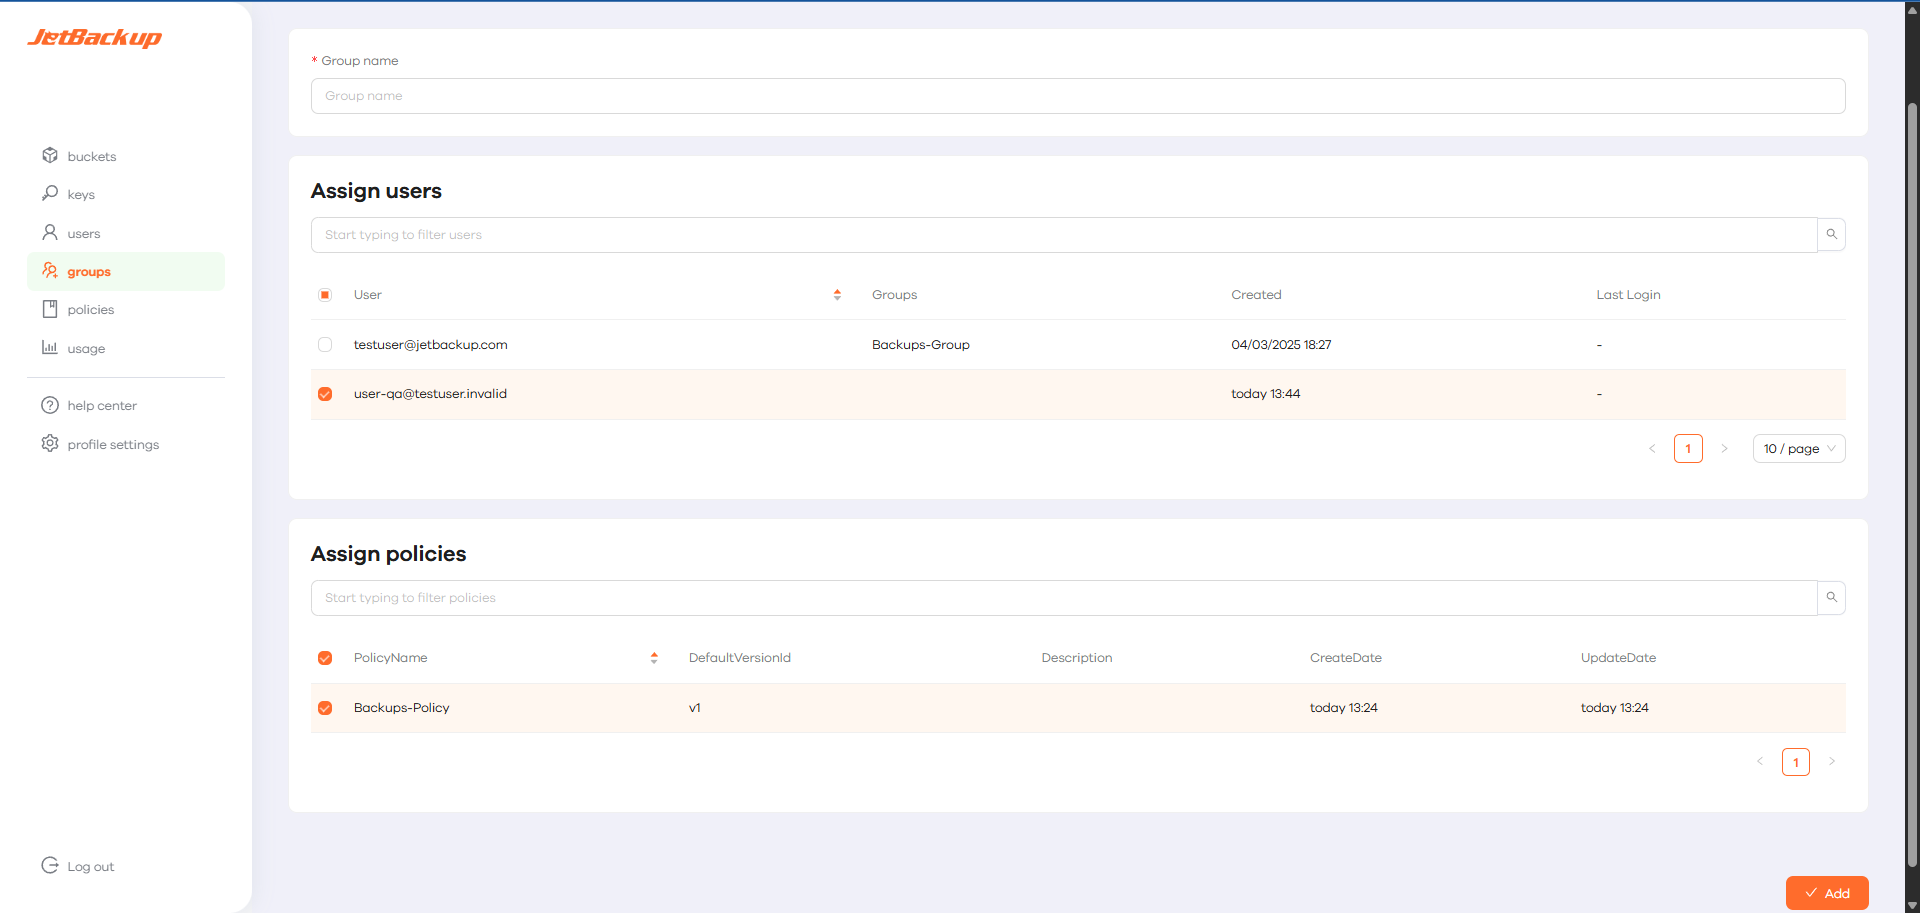Image resolution: width=1920 pixels, height=913 pixels.
Task: Click Groups column header
Action: pos(894,295)
